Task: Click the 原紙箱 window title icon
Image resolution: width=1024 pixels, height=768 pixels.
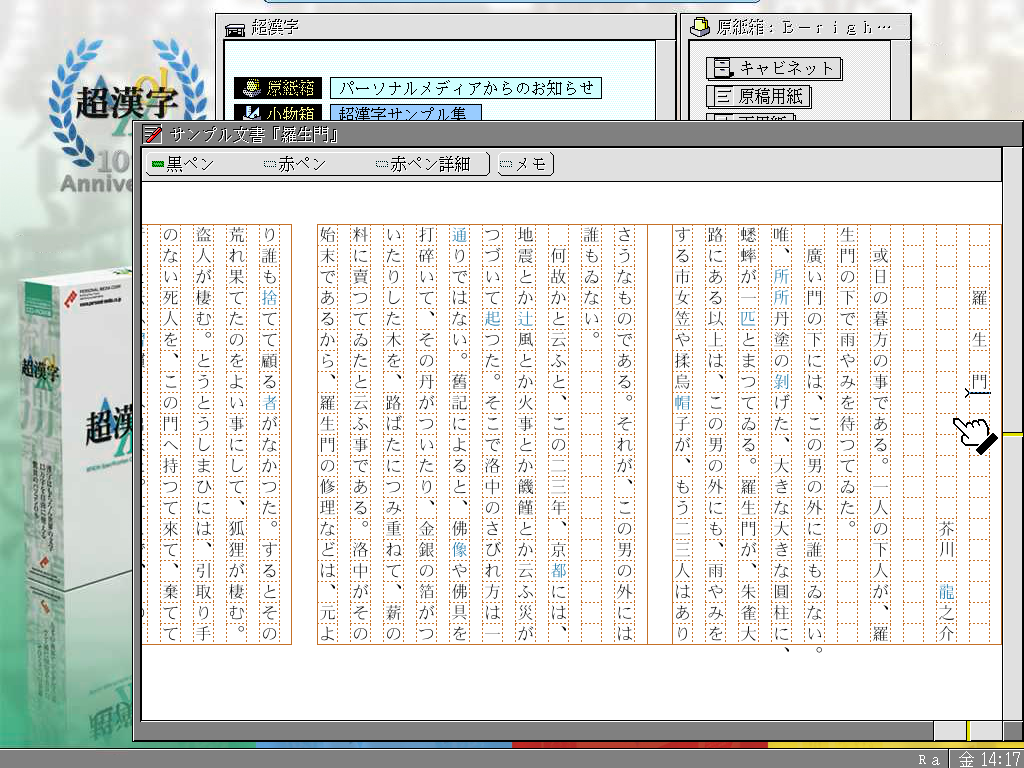Action: (x=701, y=28)
